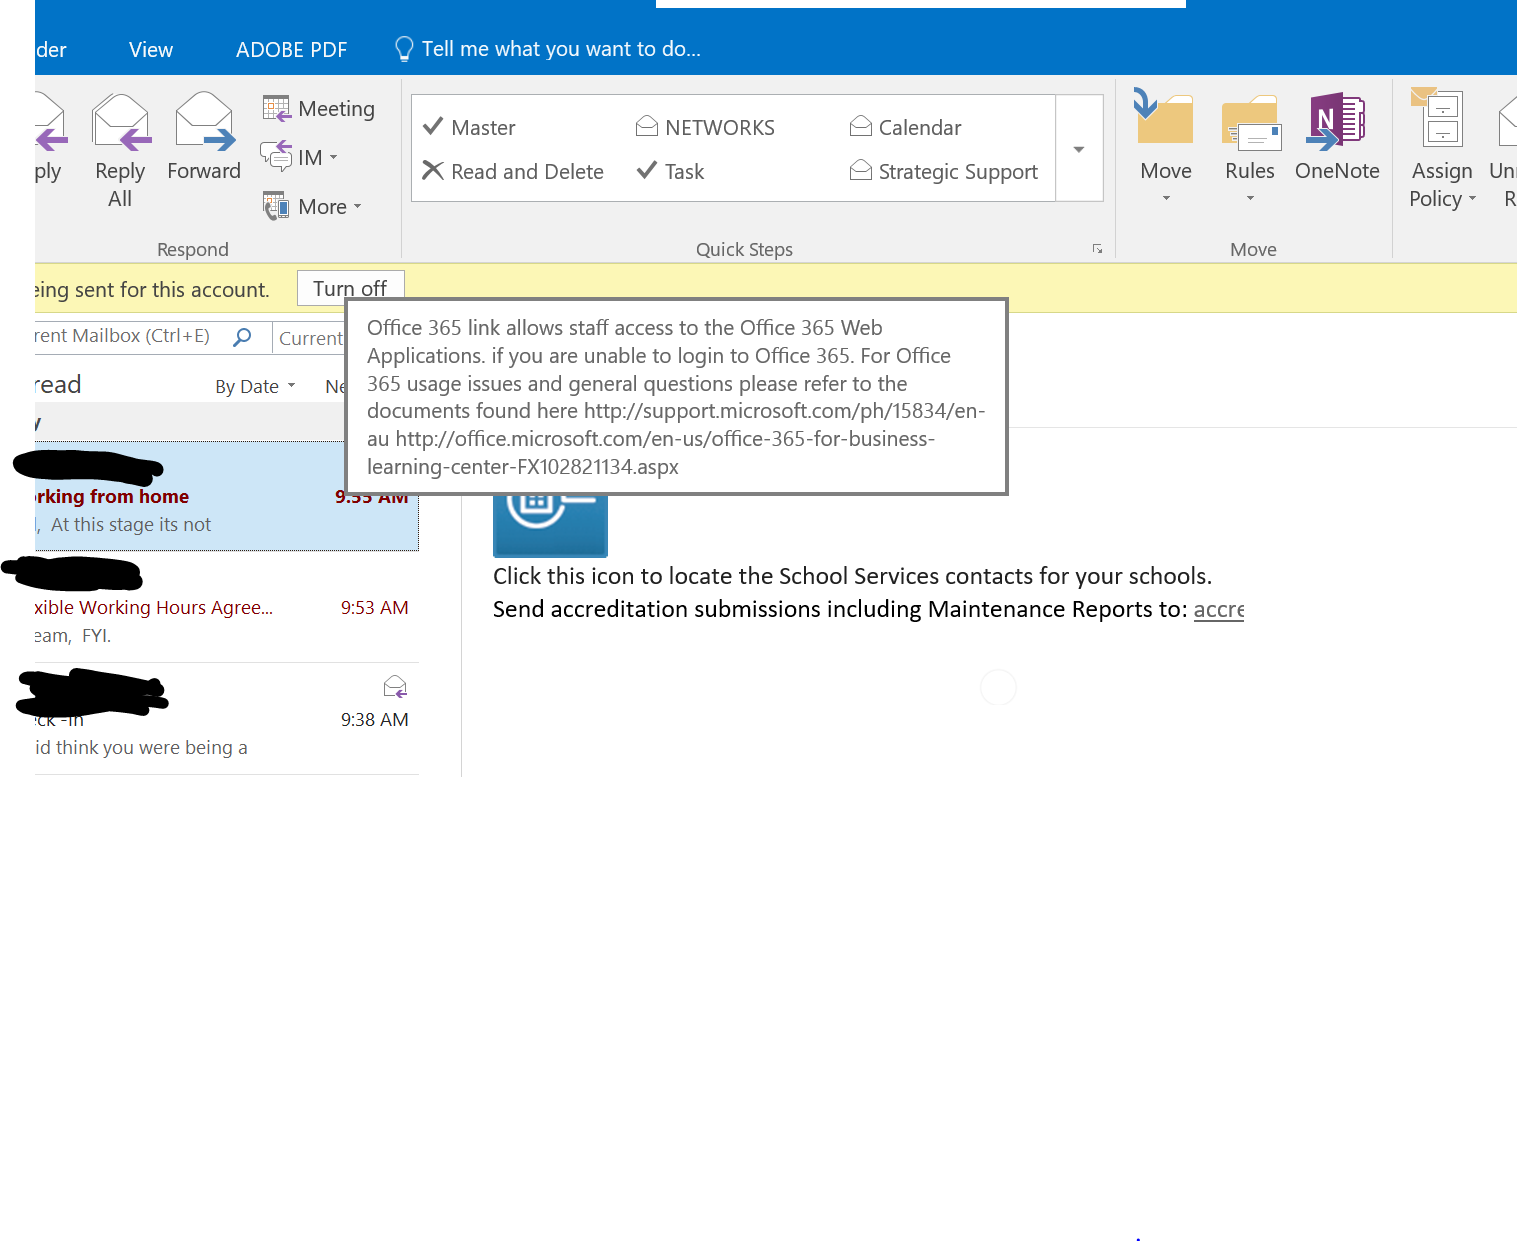Click the 'Tell me what you want to do' box
Image resolution: width=1517 pixels, height=1241 pixels.
(x=548, y=49)
